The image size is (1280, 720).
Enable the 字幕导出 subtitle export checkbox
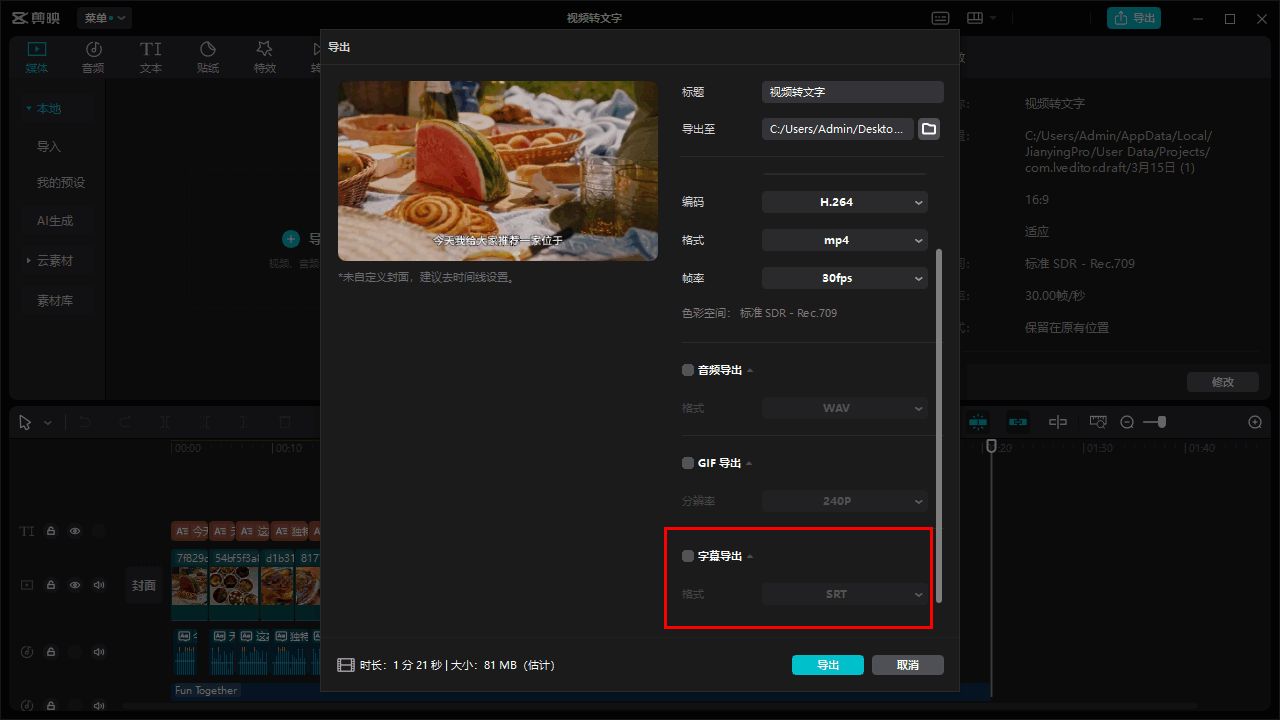point(688,556)
